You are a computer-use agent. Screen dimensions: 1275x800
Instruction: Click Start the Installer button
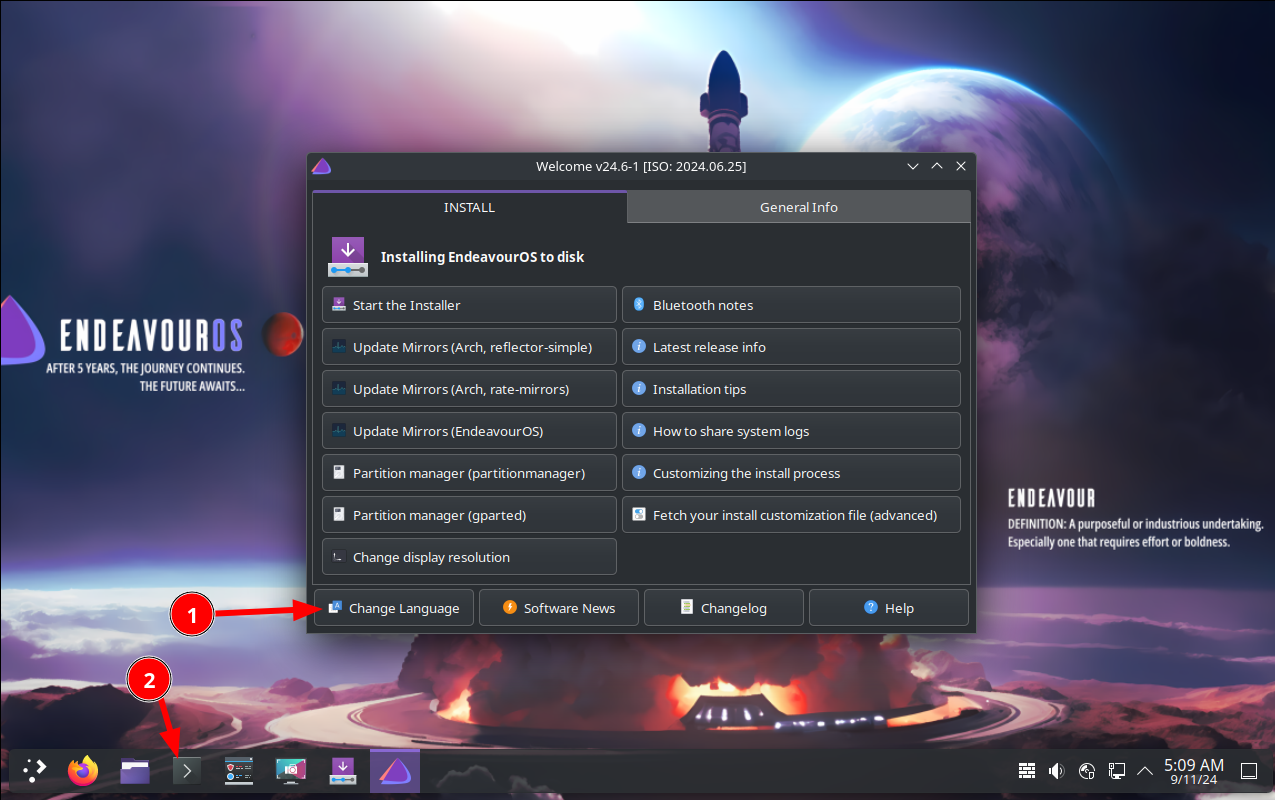point(469,305)
